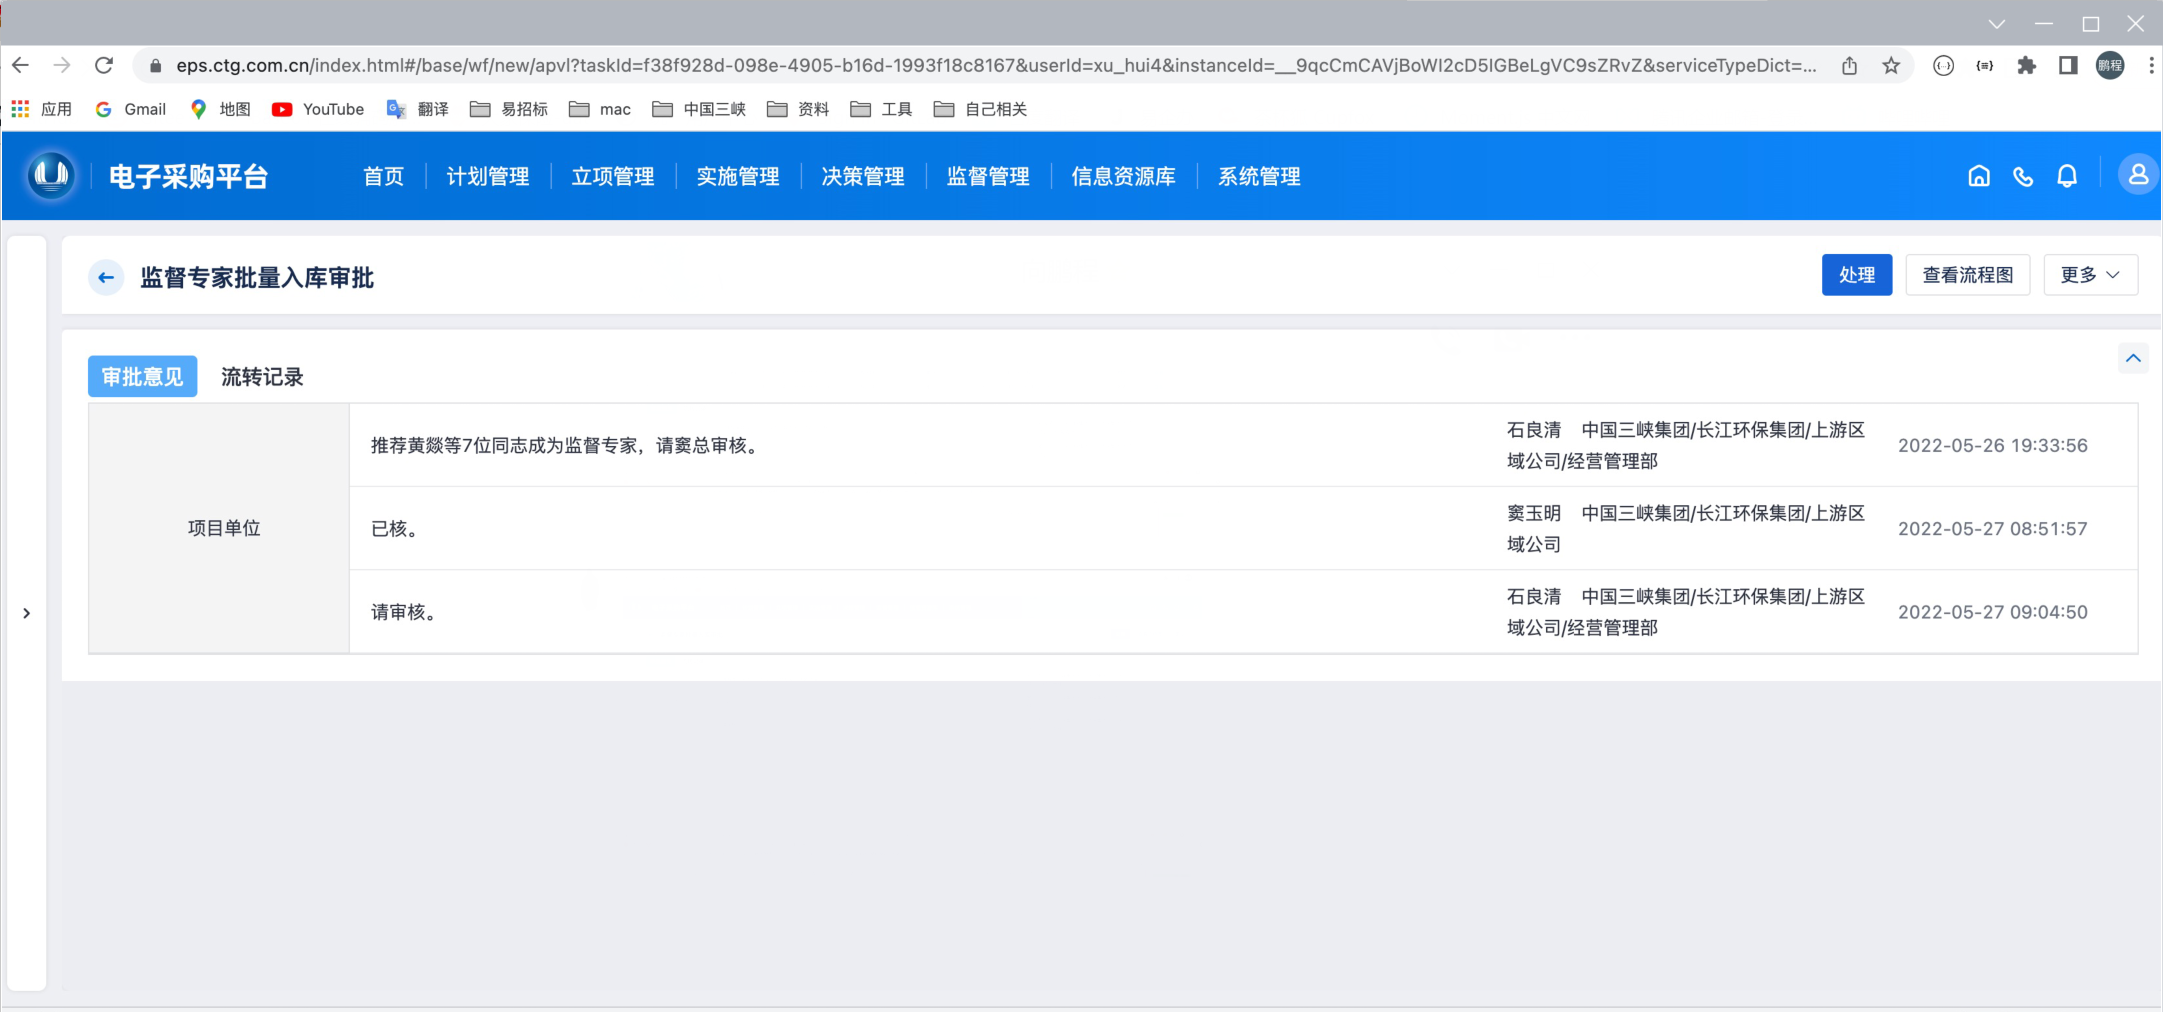Click the 已核。 comment
The image size is (2163, 1012).
[x=397, y=528]
